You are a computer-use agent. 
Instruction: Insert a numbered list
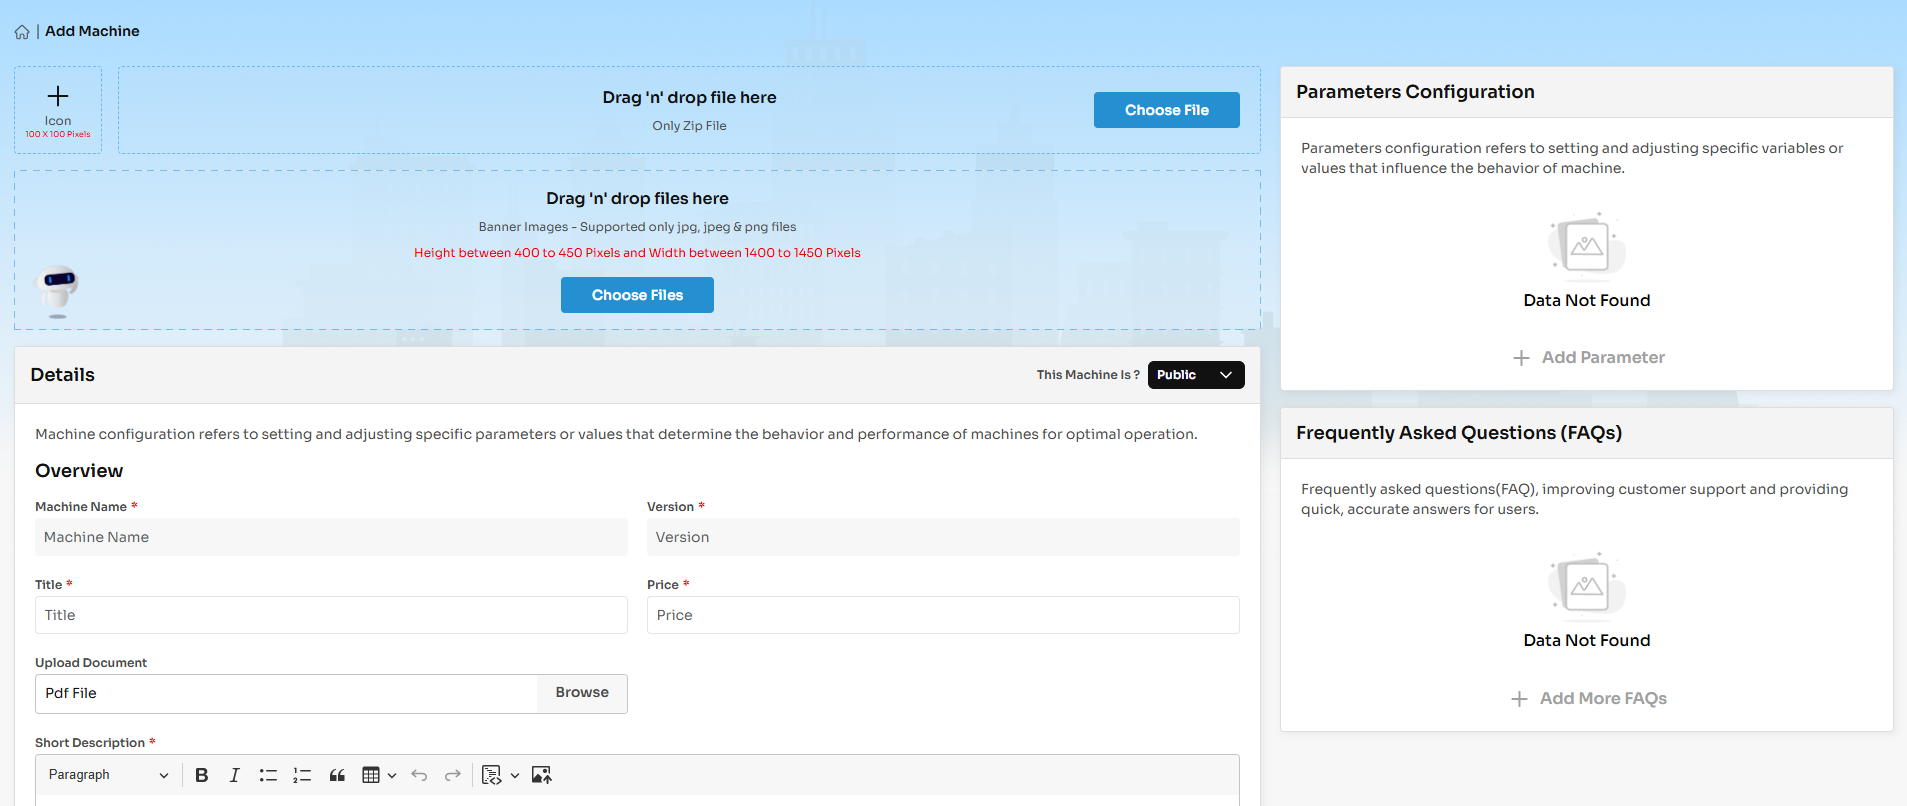click(x=302, y=775)
